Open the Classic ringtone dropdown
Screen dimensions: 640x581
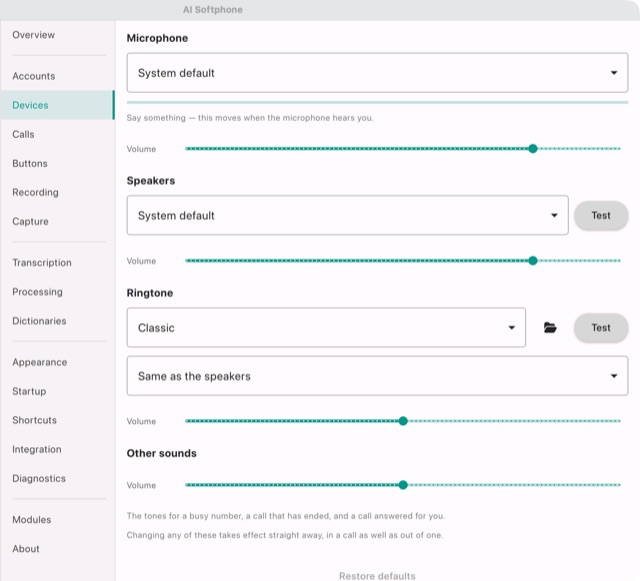pyautogui.click(x=326, y=327)
